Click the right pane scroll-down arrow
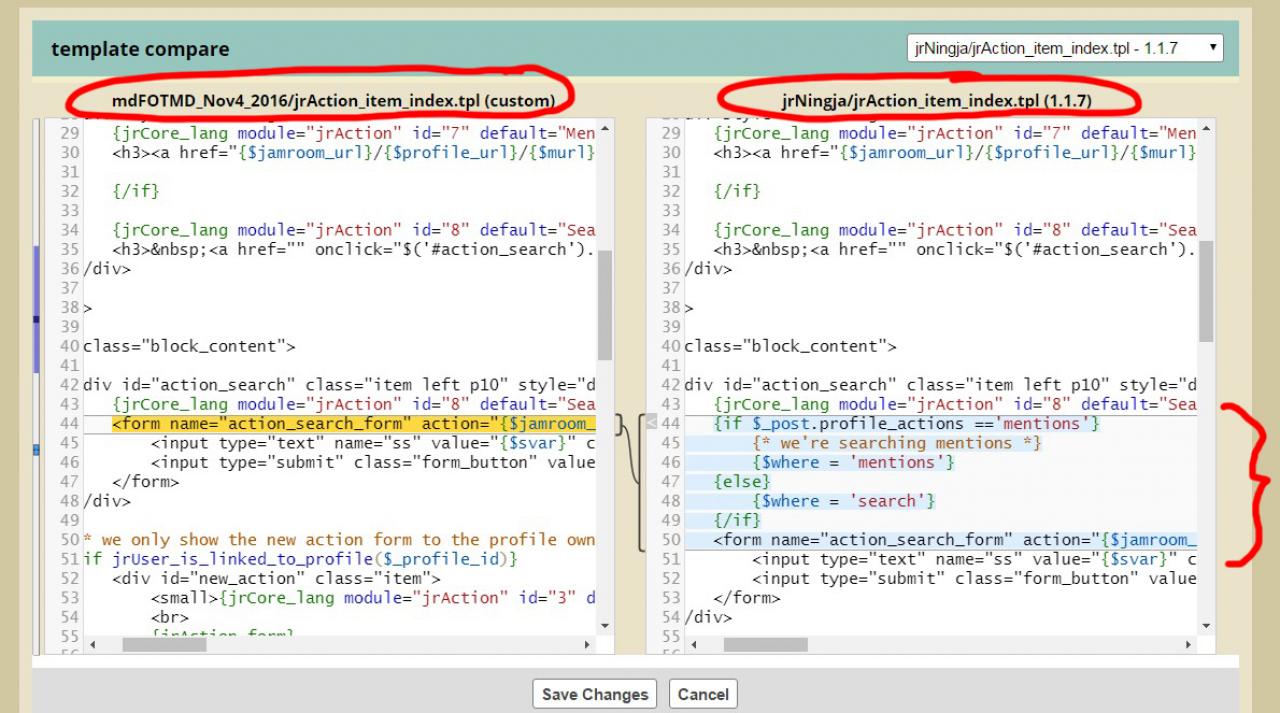 click(x=1205, y=626)
